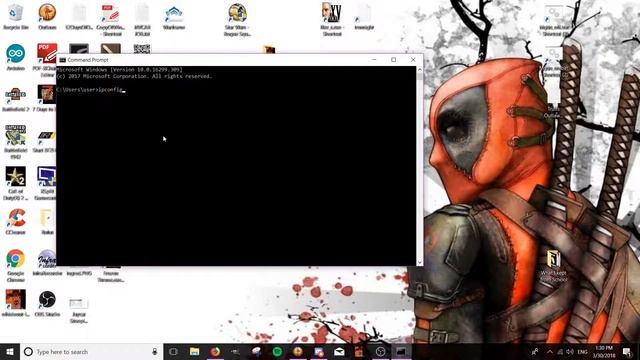Click the 'Type here to search' box

coord(92,351)
